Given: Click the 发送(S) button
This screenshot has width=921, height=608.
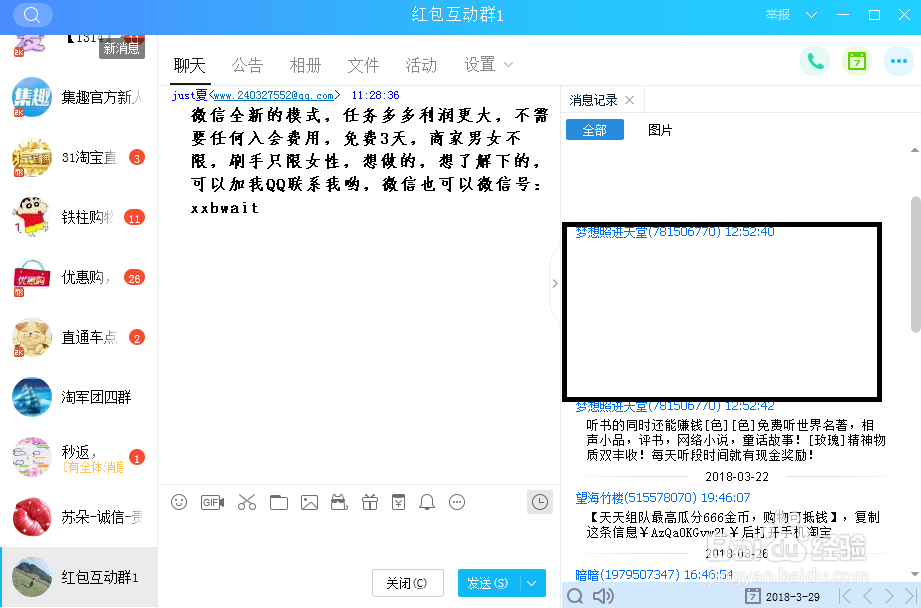Looking at the screenshot, I should click(488, 583).
